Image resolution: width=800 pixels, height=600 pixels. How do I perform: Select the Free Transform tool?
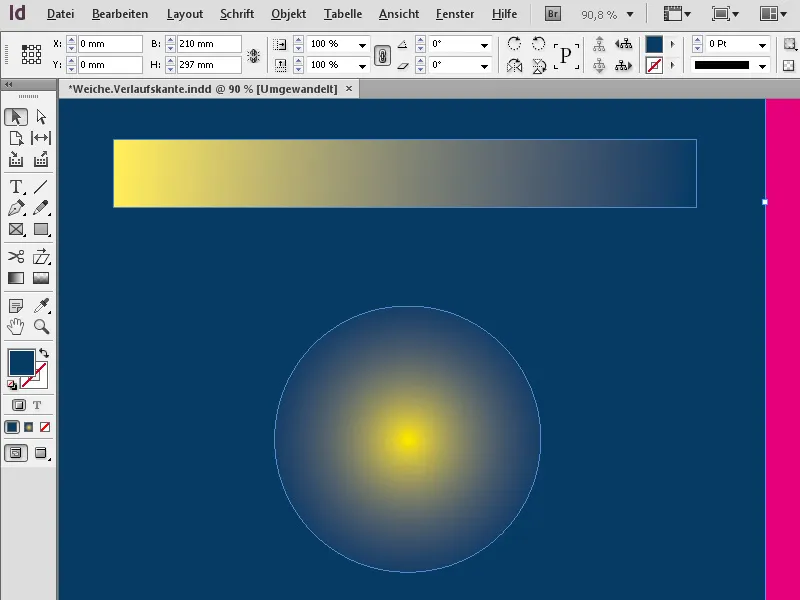(41, 257)
